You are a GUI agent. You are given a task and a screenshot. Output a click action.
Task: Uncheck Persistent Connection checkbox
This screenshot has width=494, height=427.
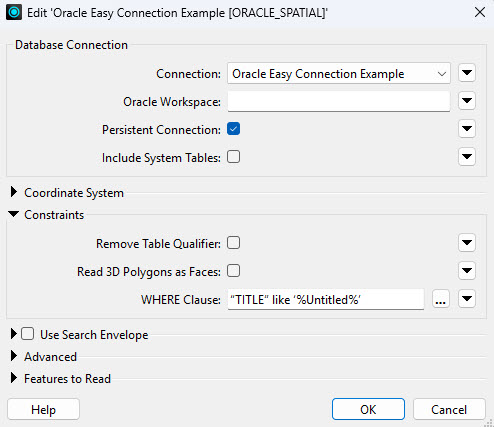coord(233,129)
